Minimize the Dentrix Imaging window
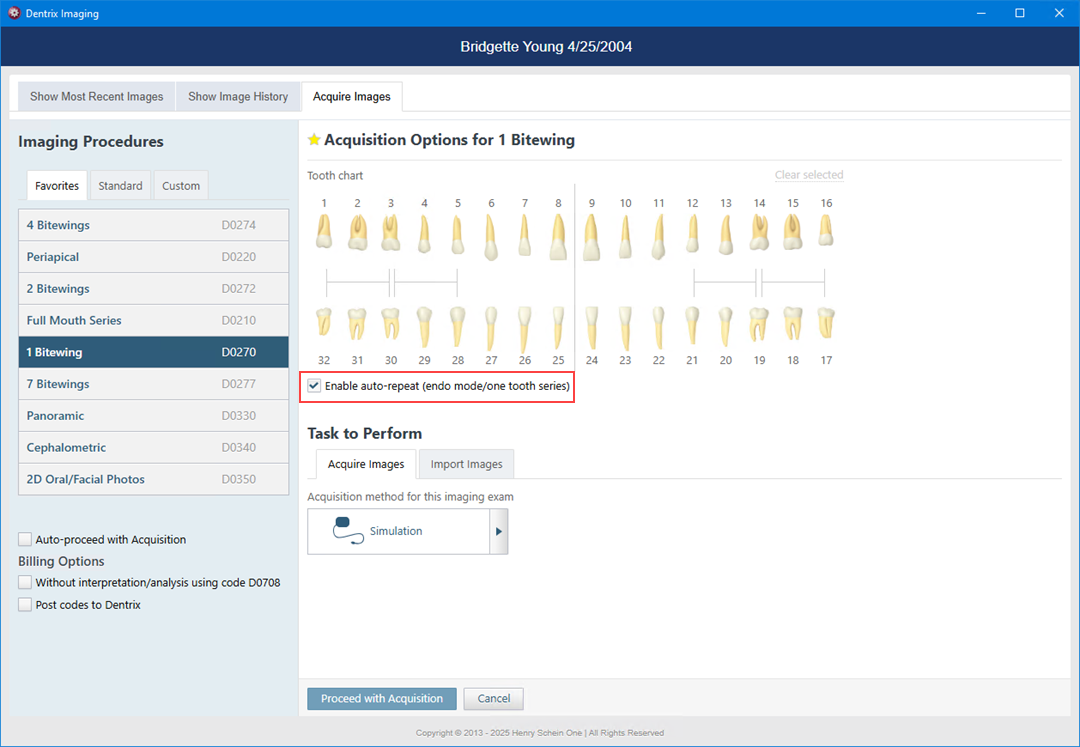1080x747 pixels. point(980,13)
